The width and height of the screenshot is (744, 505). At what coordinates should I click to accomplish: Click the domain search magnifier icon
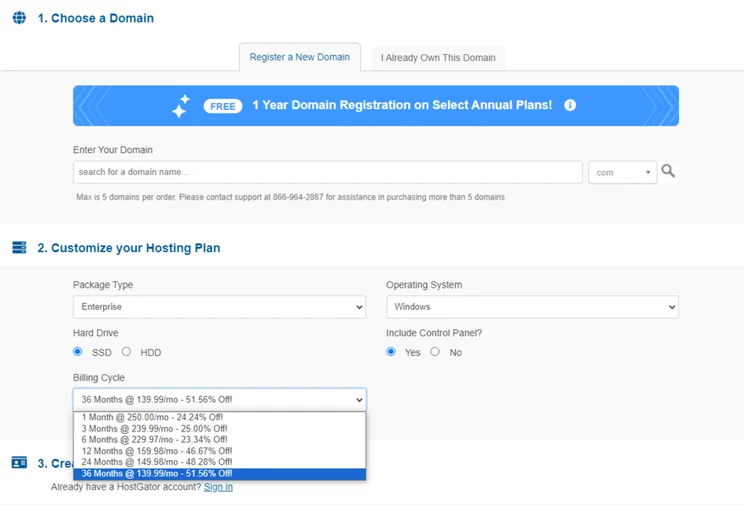click(x=668, y=171)
